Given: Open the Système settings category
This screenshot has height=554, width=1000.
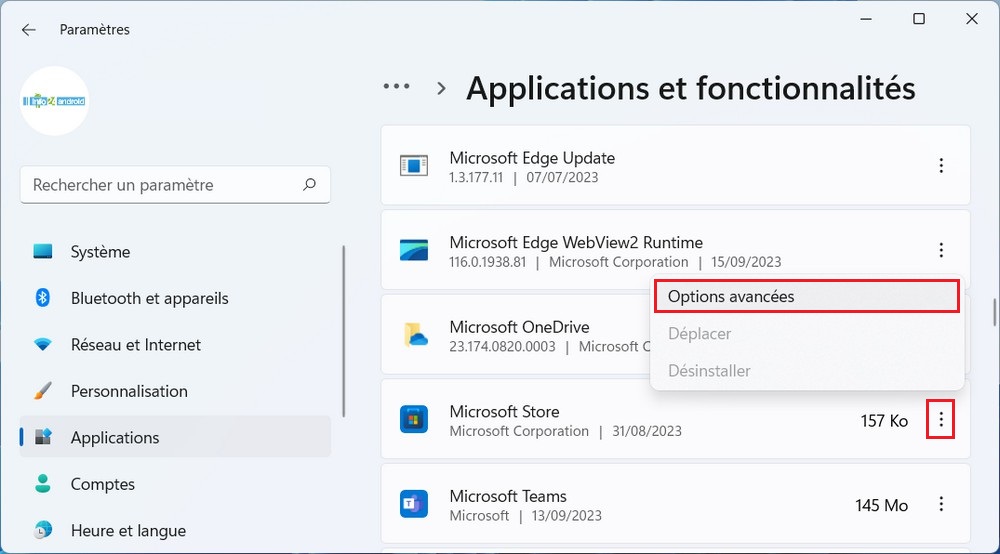Looking at the screenshot, I should click(175, 252).
